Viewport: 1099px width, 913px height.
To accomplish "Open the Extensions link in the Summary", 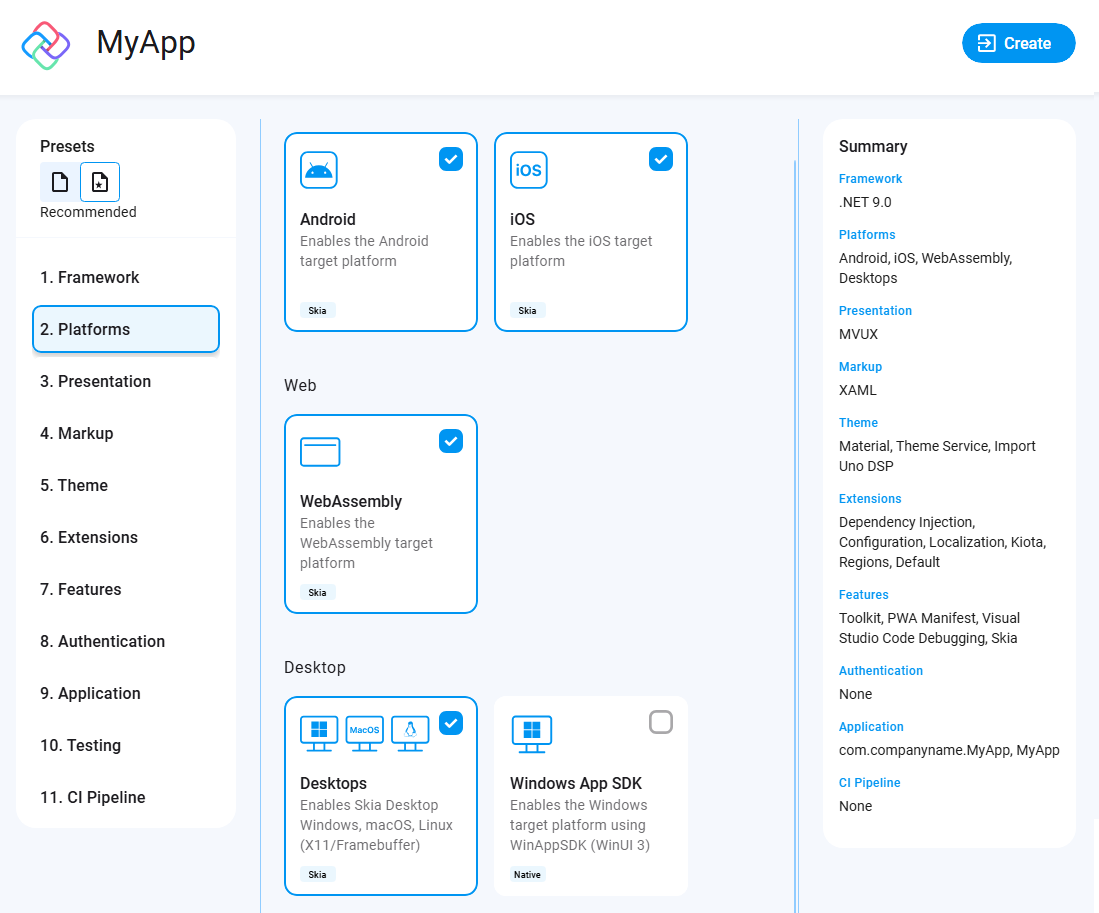I will point(870,498).
